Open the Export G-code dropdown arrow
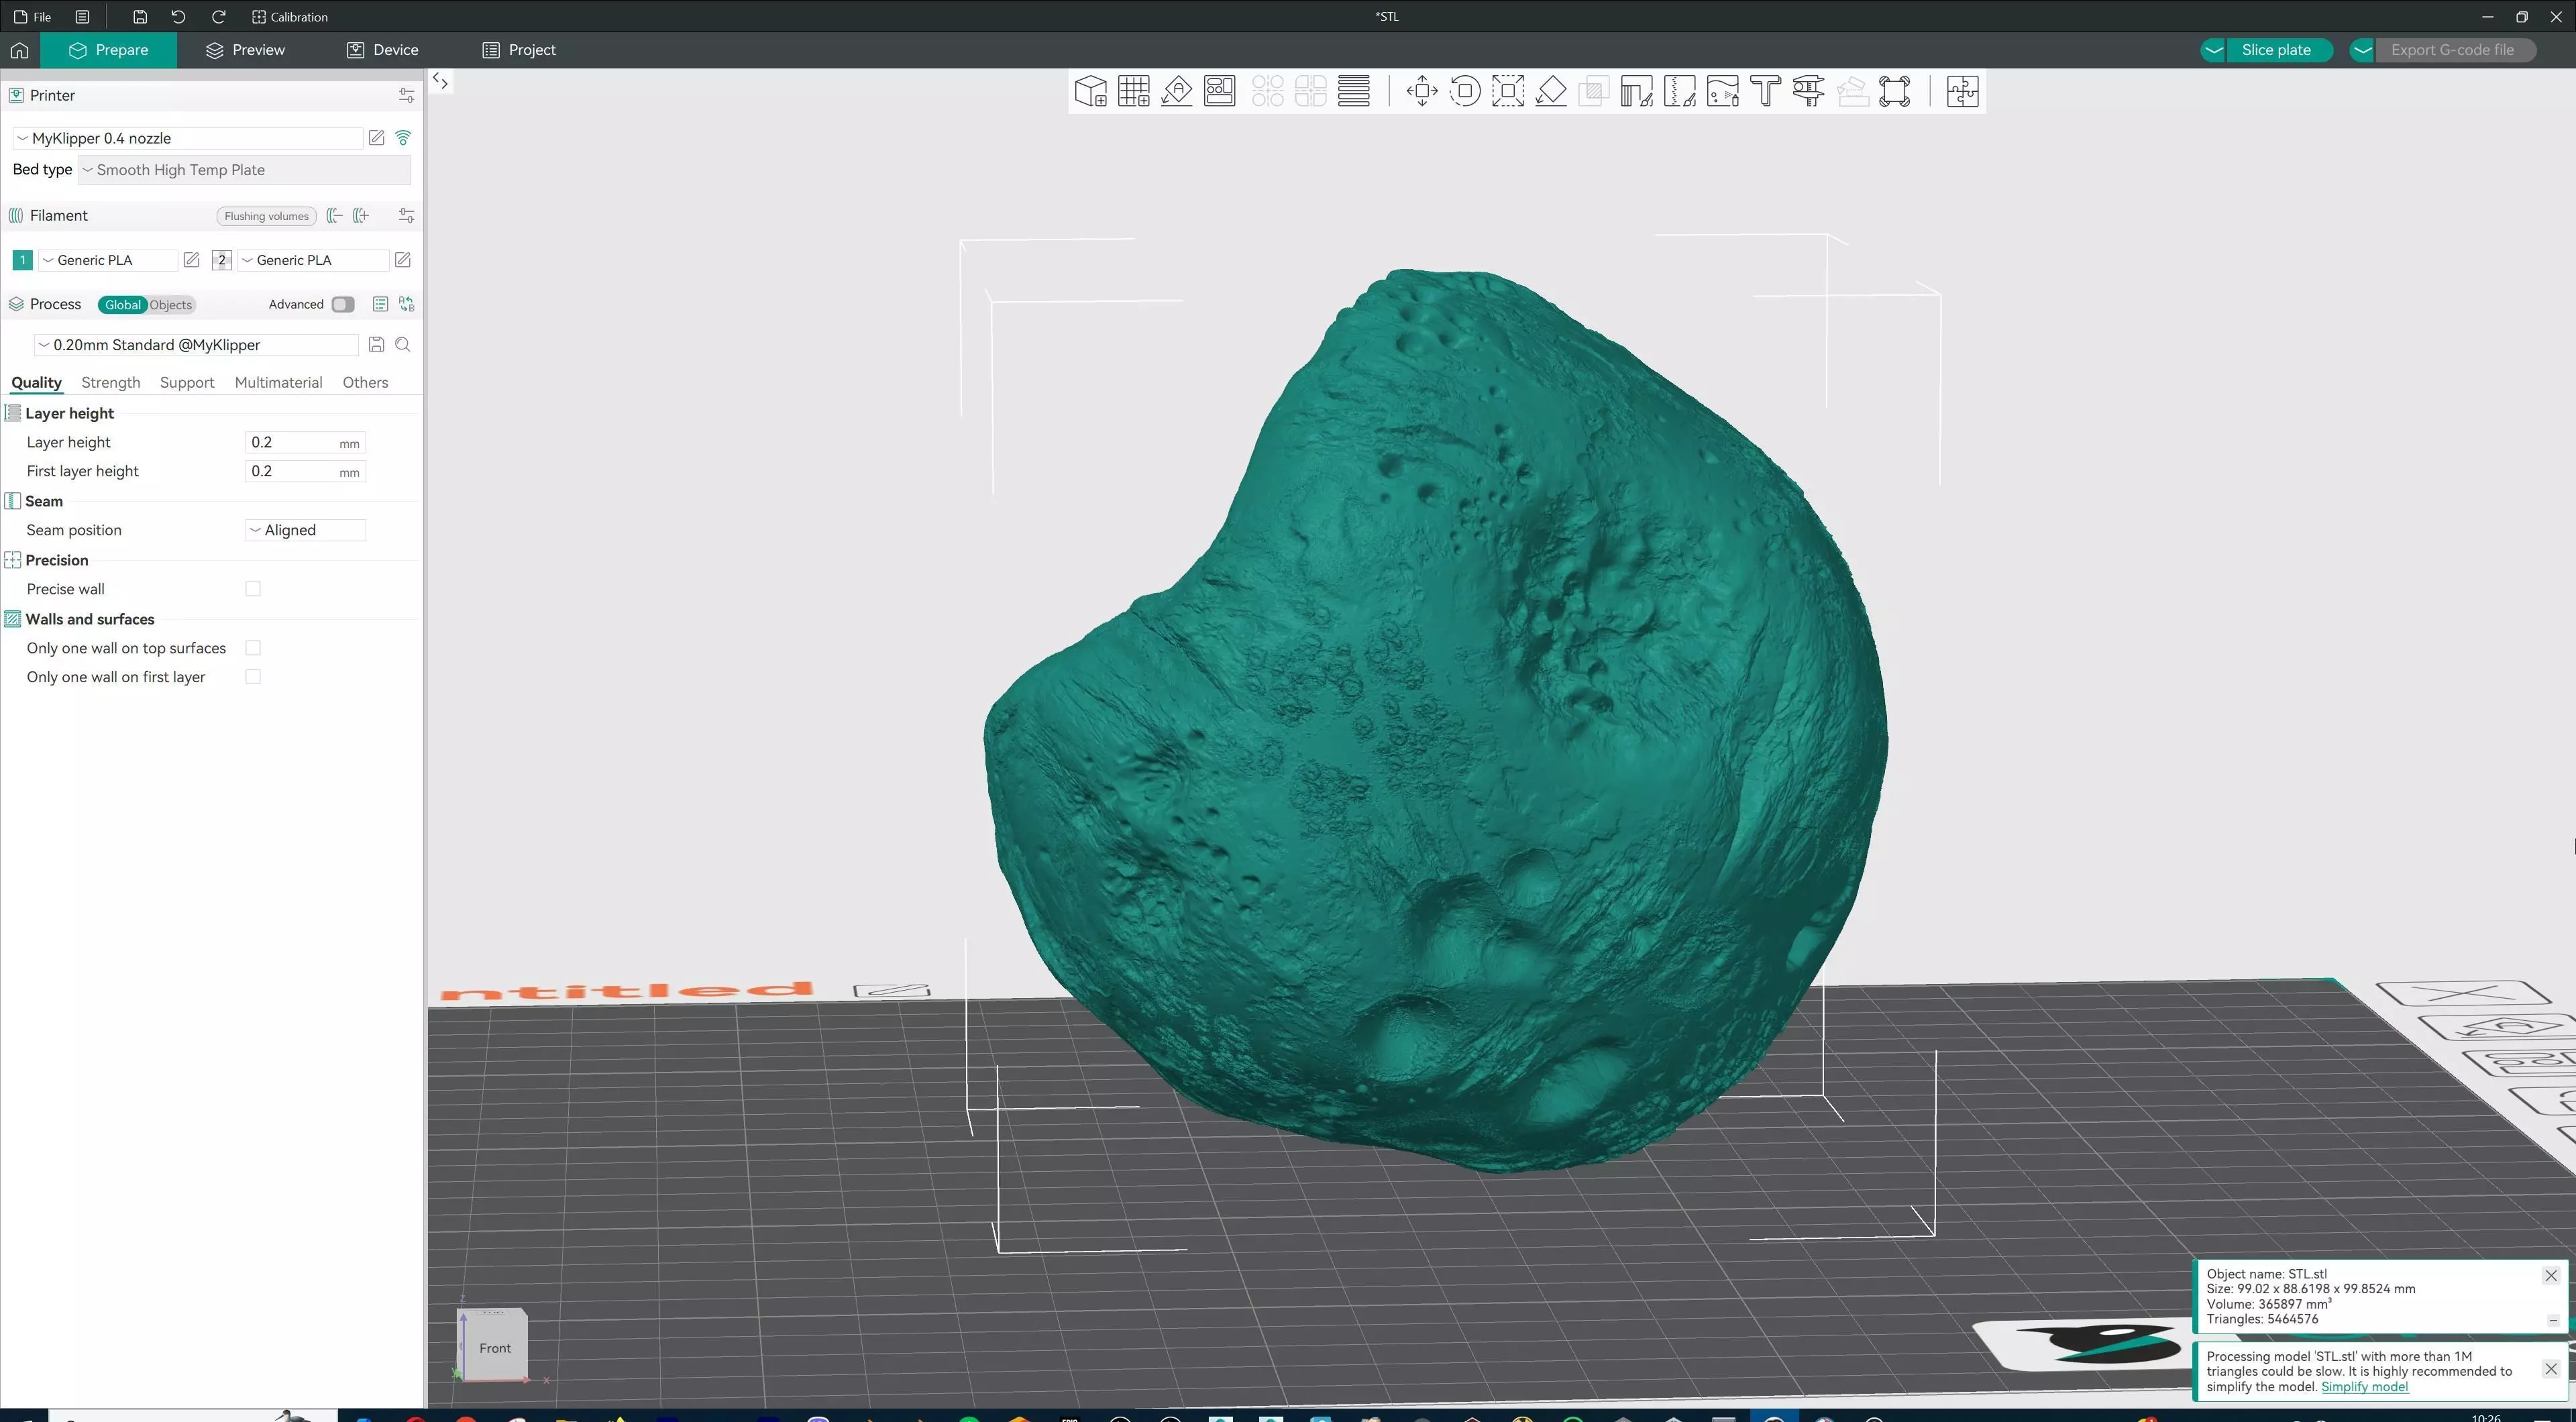The height and width of the screenshot is (1422, 2576). pyautogui.click(x=2362, y=50)
